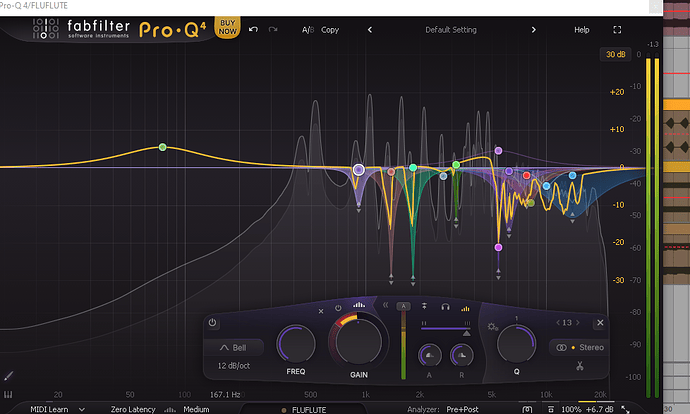This screenshot has height=414, width=690.
Task: Open Zero Latency processing mode menu
Action: (x=133, y=409)
